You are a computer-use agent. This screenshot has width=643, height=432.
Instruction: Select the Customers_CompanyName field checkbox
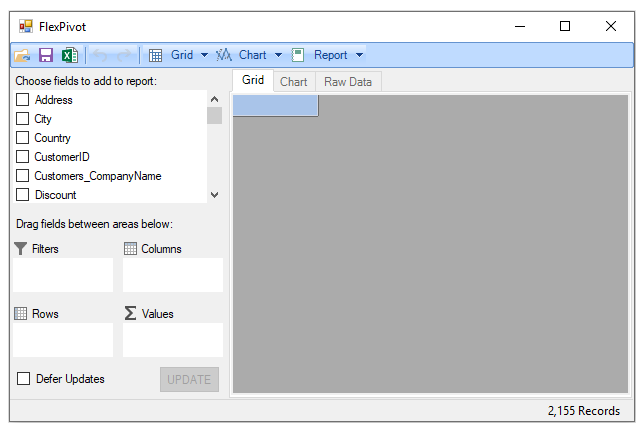[x=23, y=176]
